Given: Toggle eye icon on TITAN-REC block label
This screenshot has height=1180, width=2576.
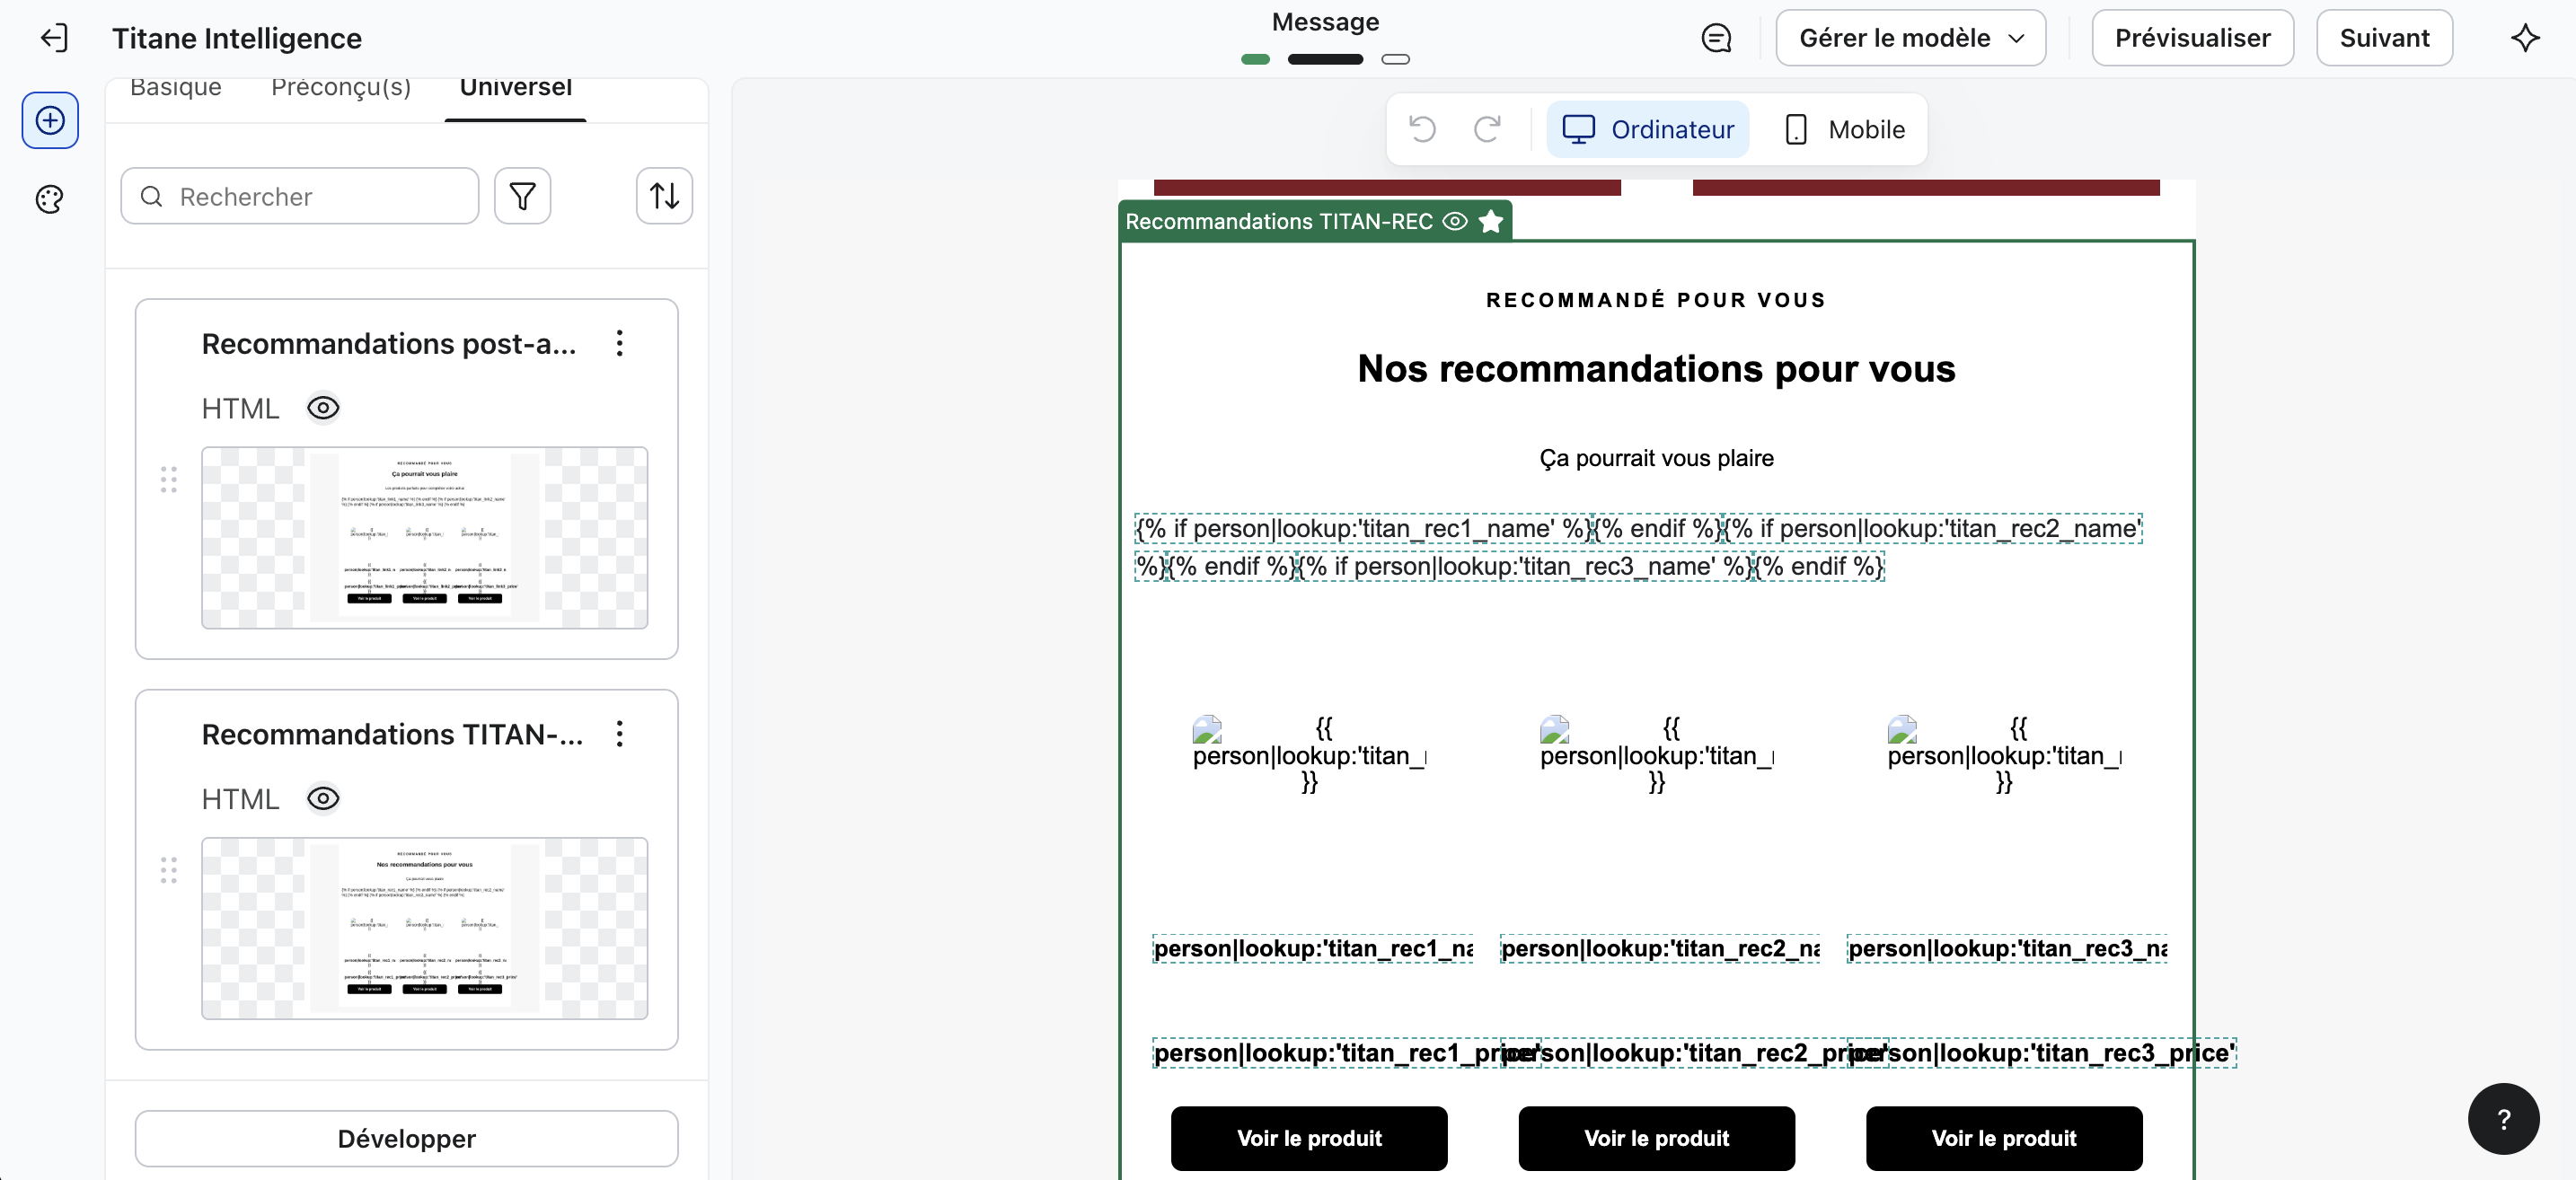Looking at the screenshot, I should 1455,221.
